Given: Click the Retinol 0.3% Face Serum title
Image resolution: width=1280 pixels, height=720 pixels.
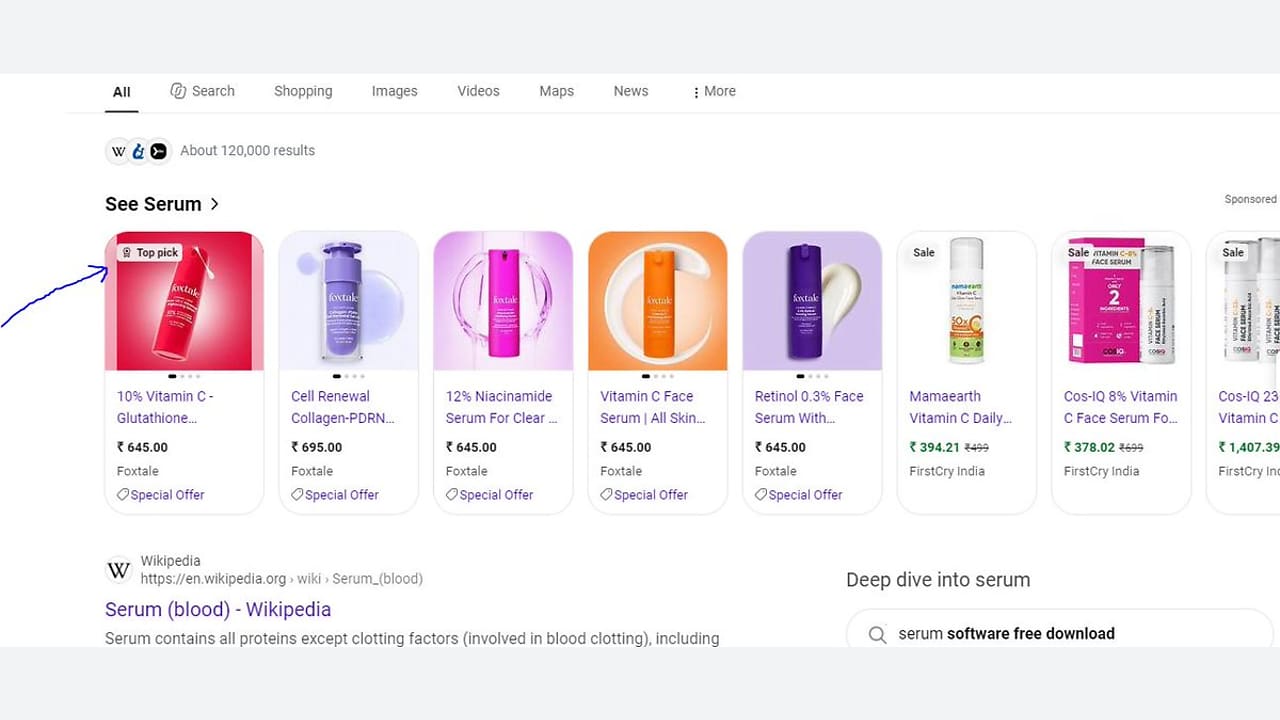Looking at the screenshot, I should pos(809,407).
